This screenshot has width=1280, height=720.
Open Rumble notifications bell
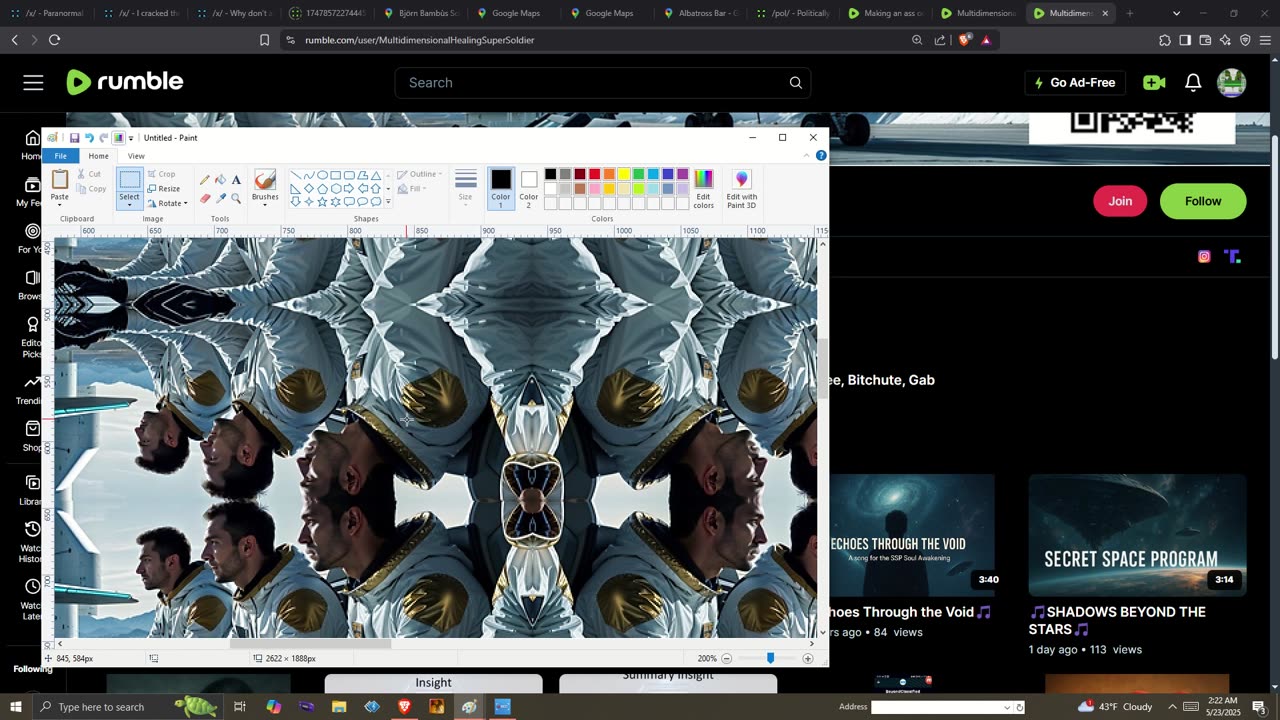(x=1193, y=83)
